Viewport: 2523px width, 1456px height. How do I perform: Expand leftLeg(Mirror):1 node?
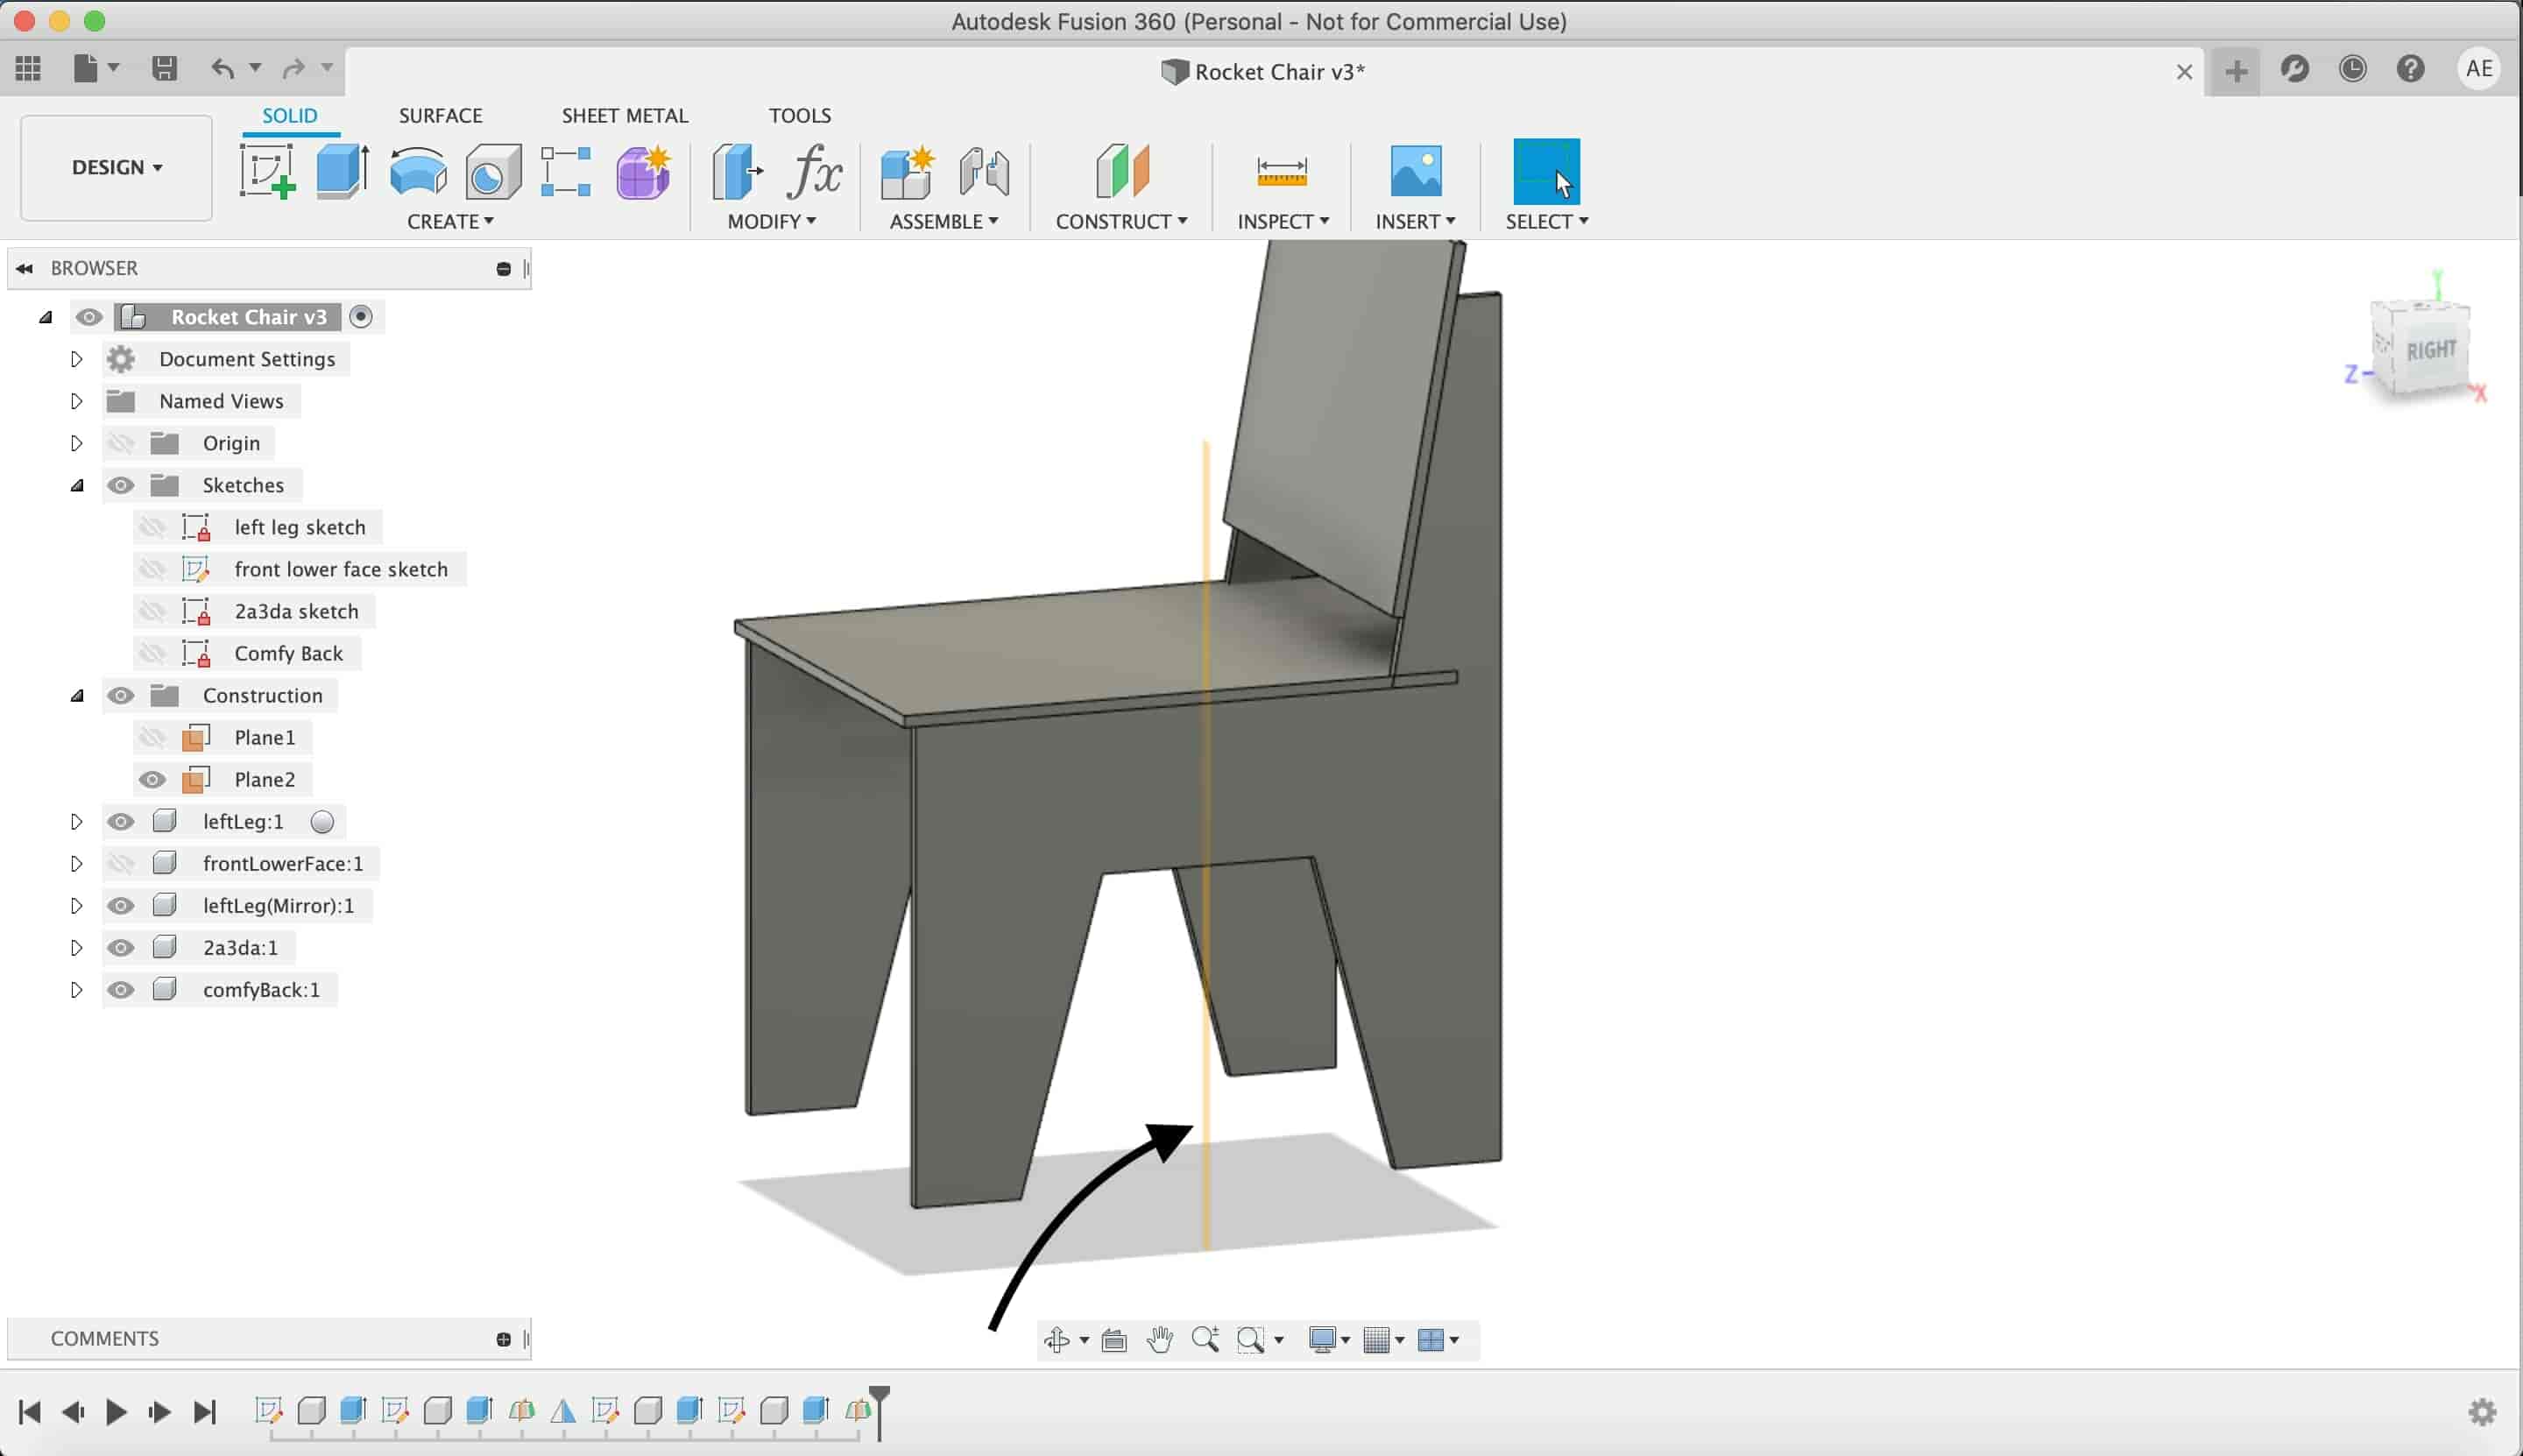tap(76, 905)
